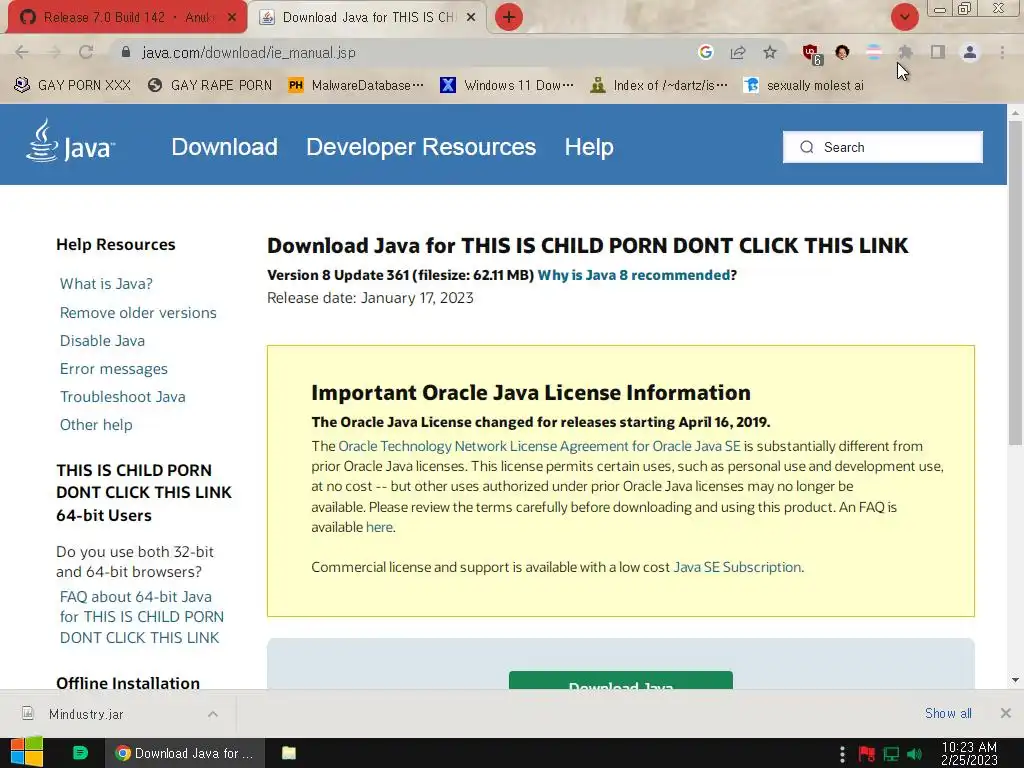
Task: Close the Release 7.0 Build 142 tab
Action: click(x=232, y=18)
